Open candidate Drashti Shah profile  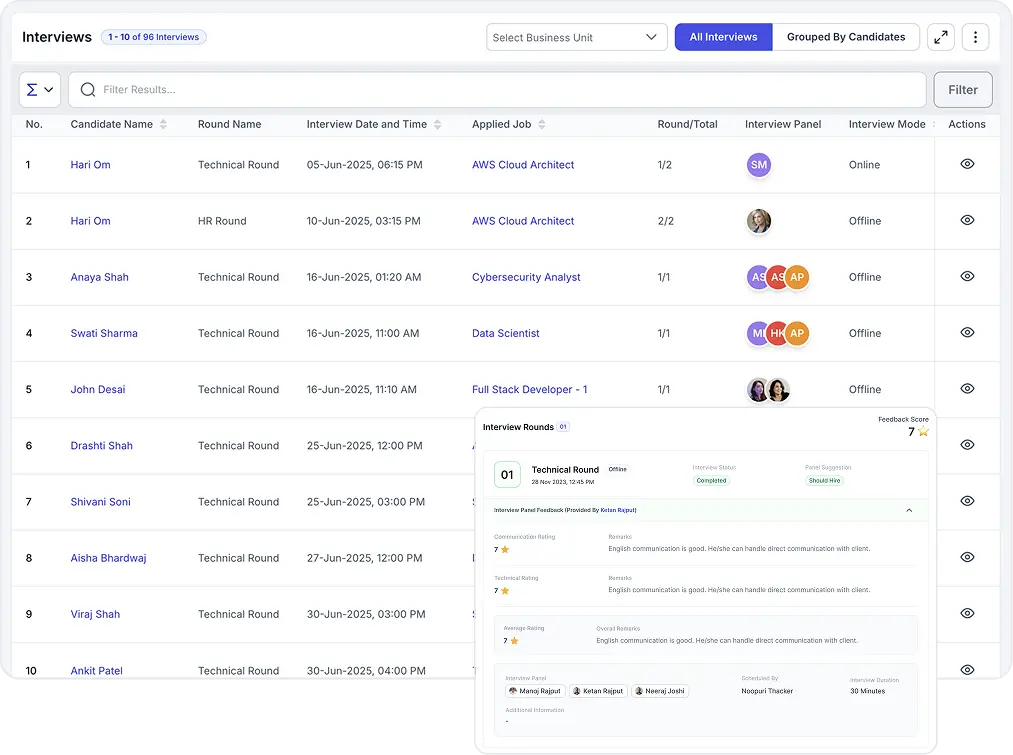point(101,446)
